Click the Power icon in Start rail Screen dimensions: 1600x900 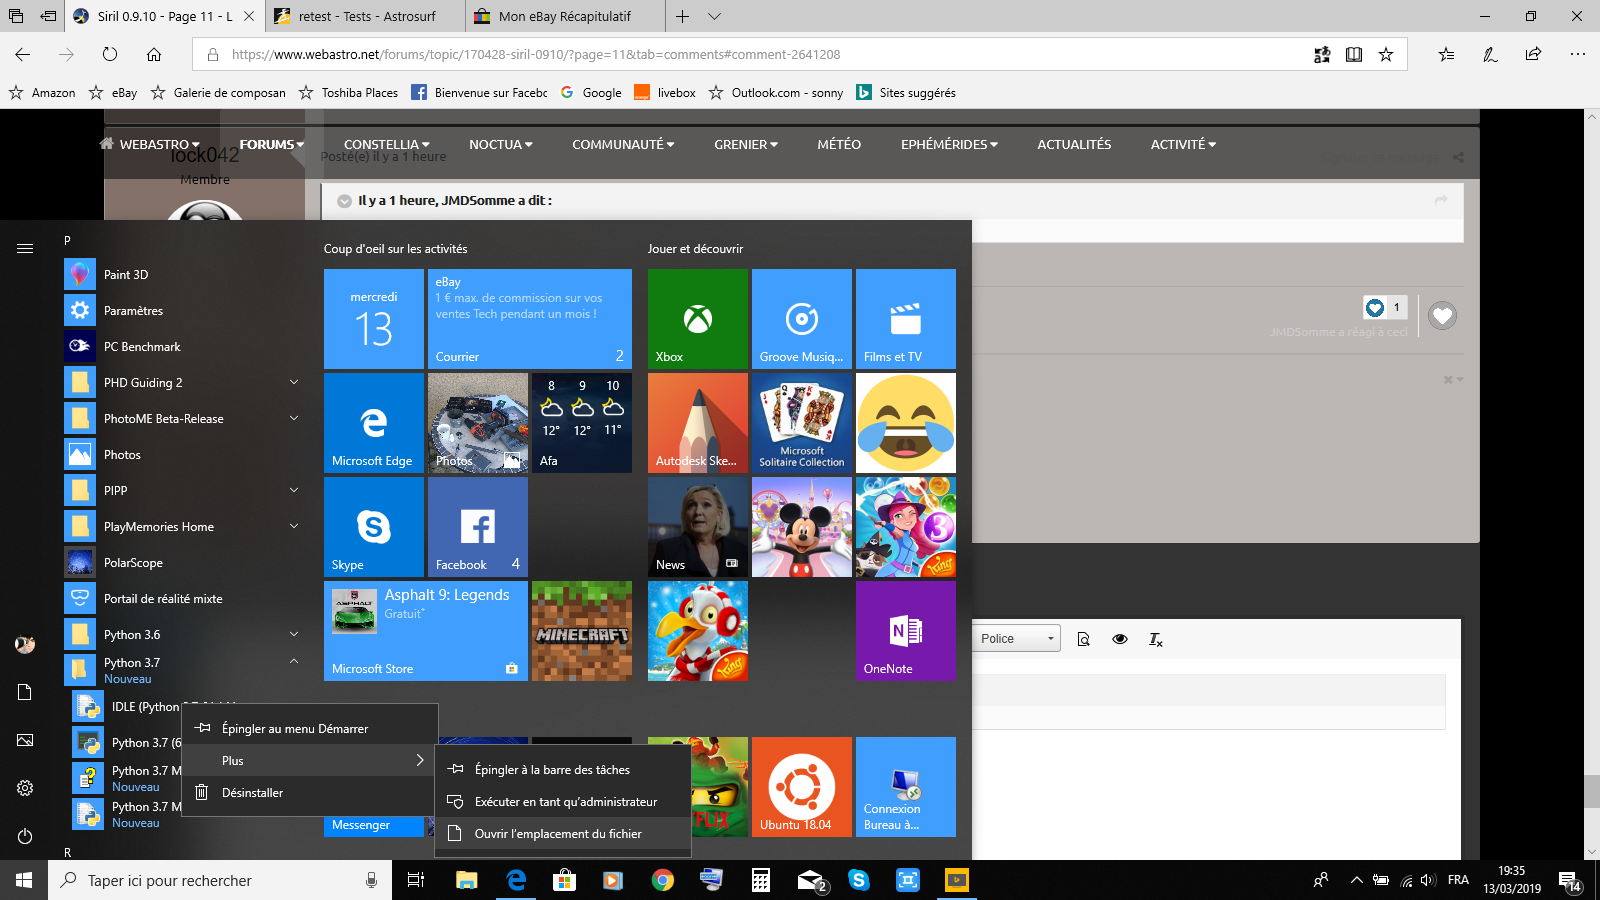[25, 836]
